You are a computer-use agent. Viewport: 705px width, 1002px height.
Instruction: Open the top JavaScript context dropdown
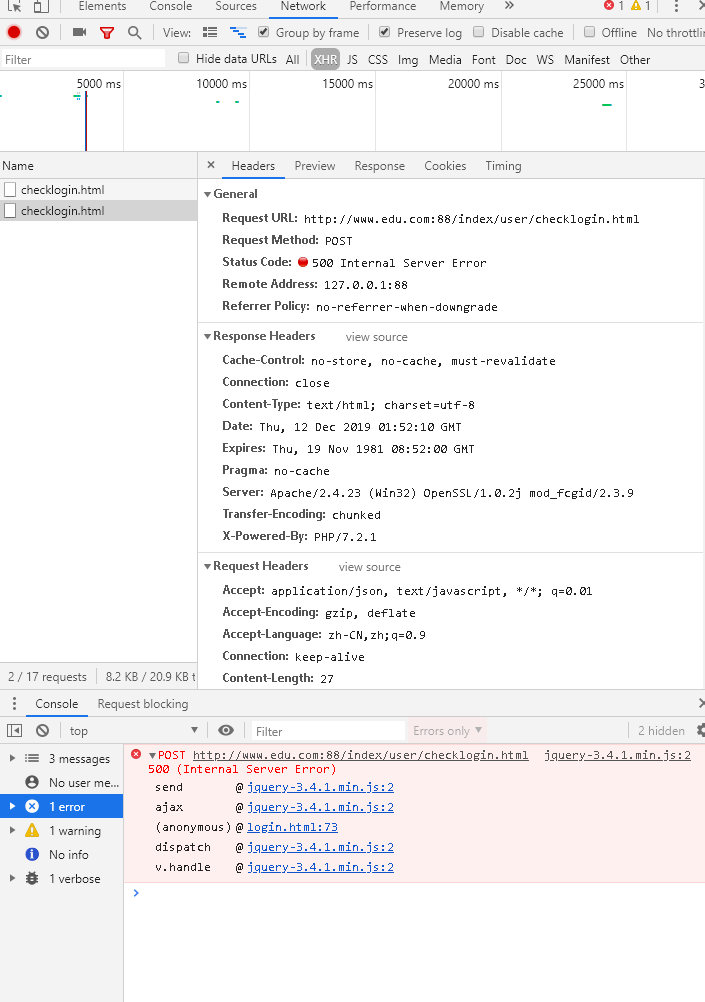point(133,731)
